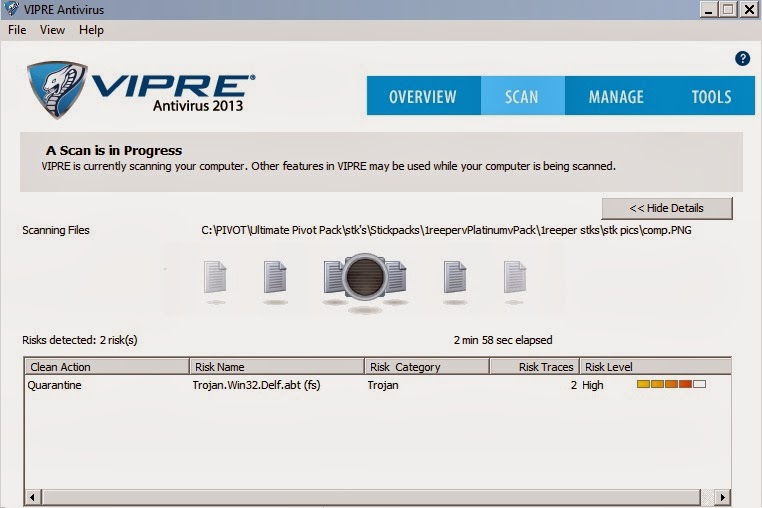Open the Help menu
Screen dimensions: 762x508
pyautogui.click(x=91, y=30)
